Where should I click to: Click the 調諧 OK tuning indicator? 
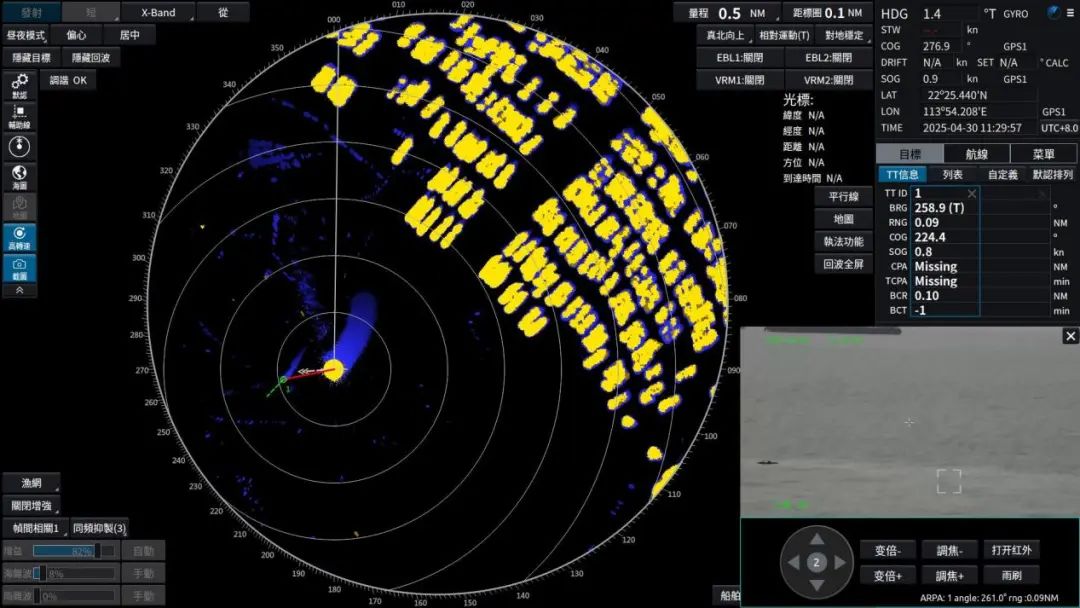point(68,81)
